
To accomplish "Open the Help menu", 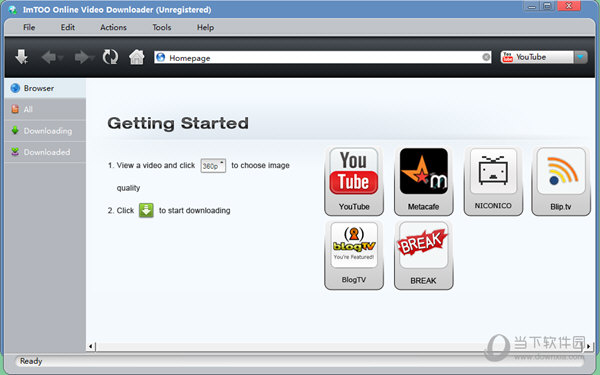I will [205, 27].
